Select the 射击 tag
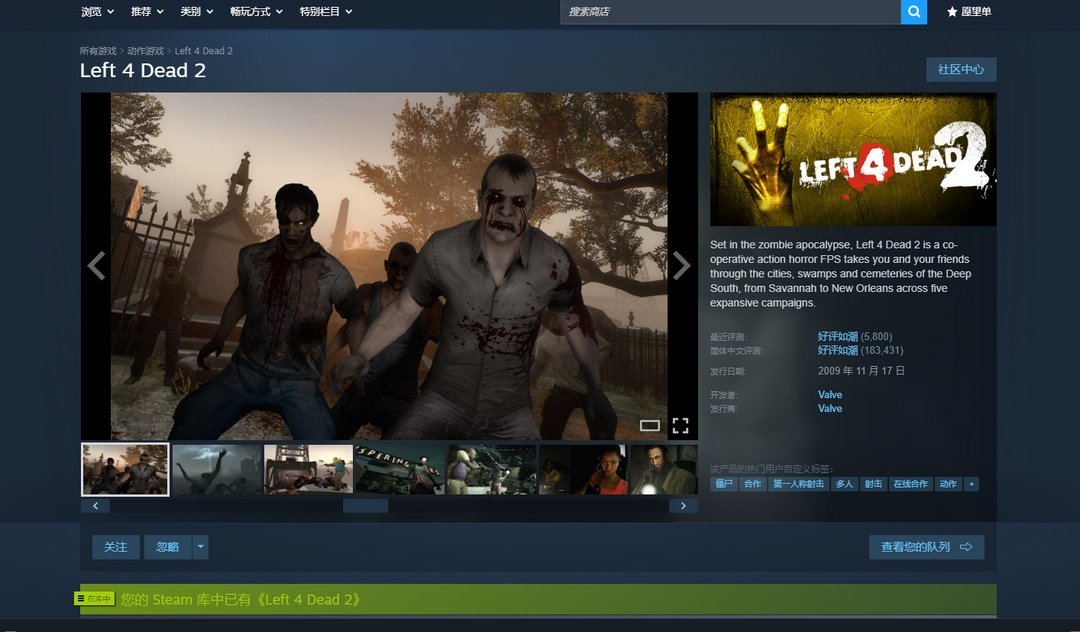 tap(873, 484)
